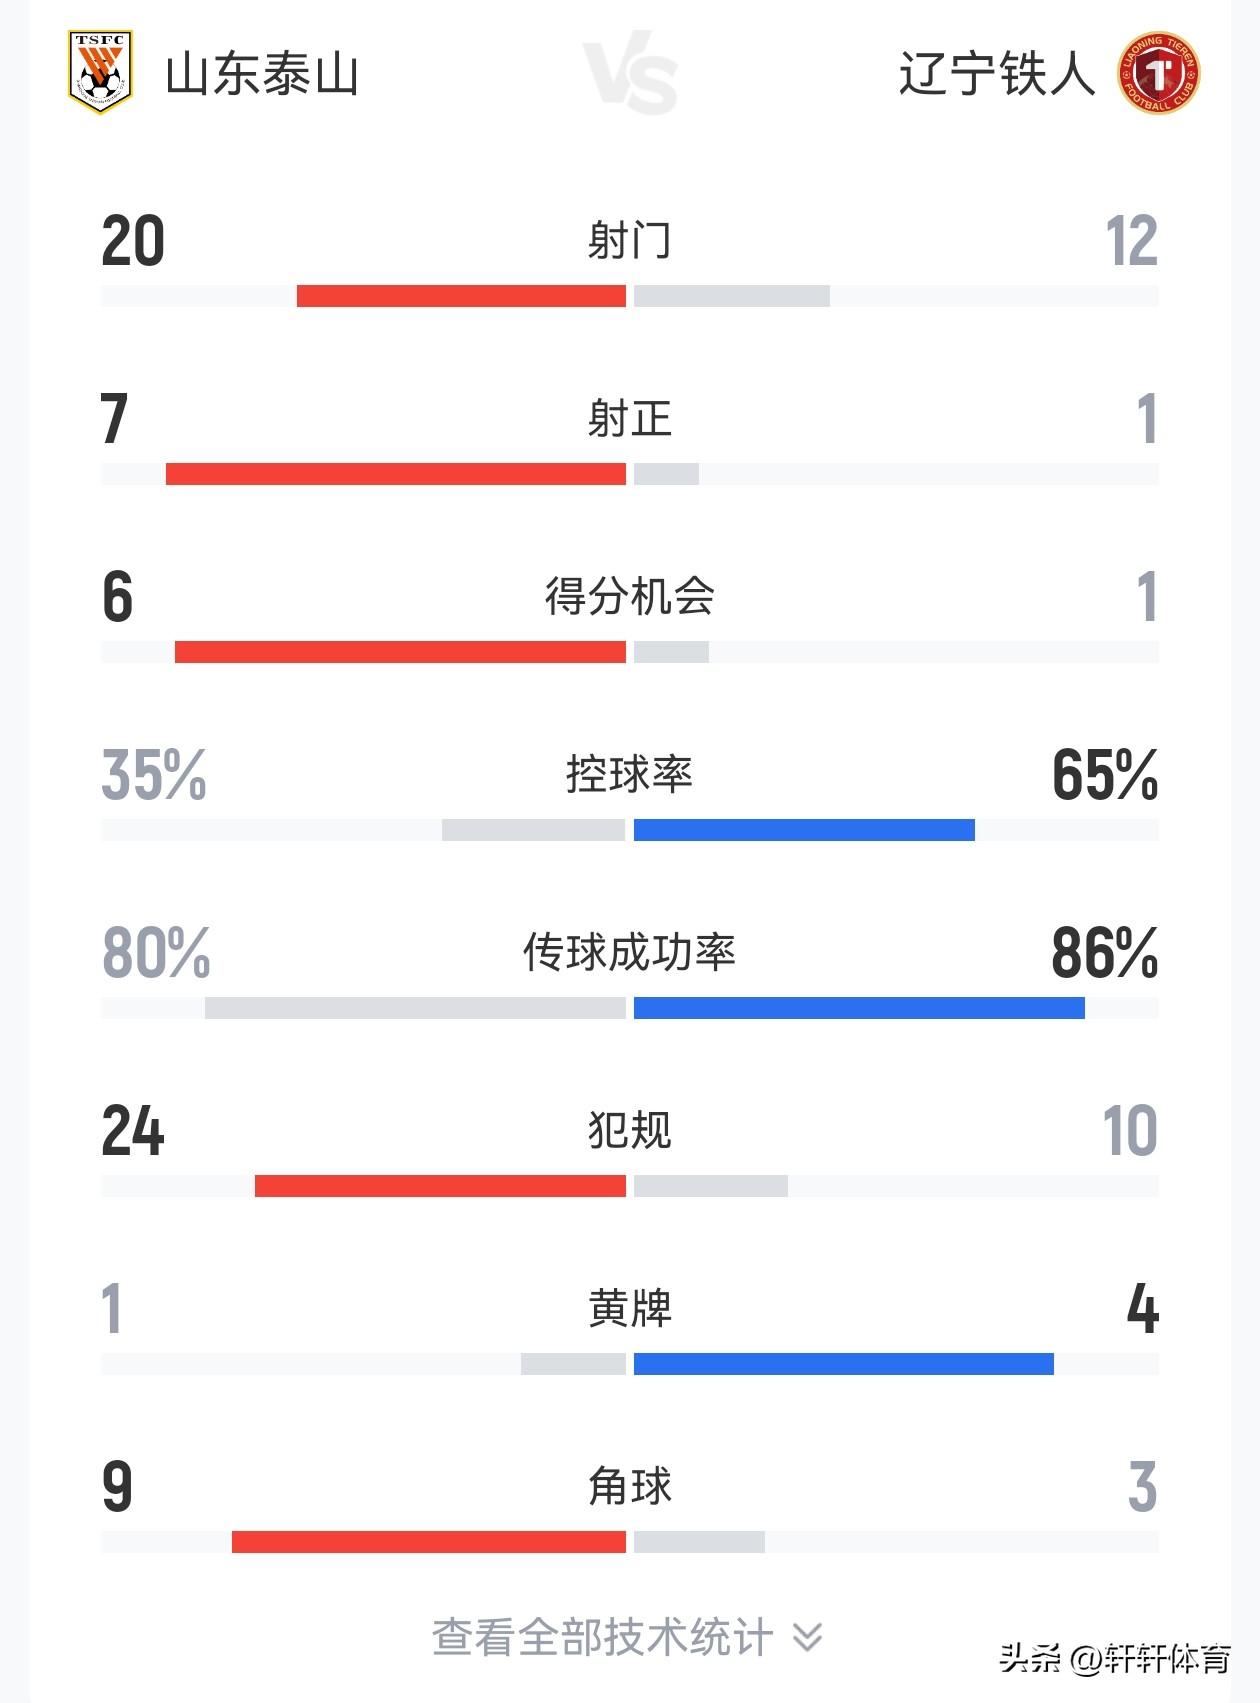Screen dimensions: 1260x1703
Task: Click the red 角球 corner bar
Action: 429,1542
